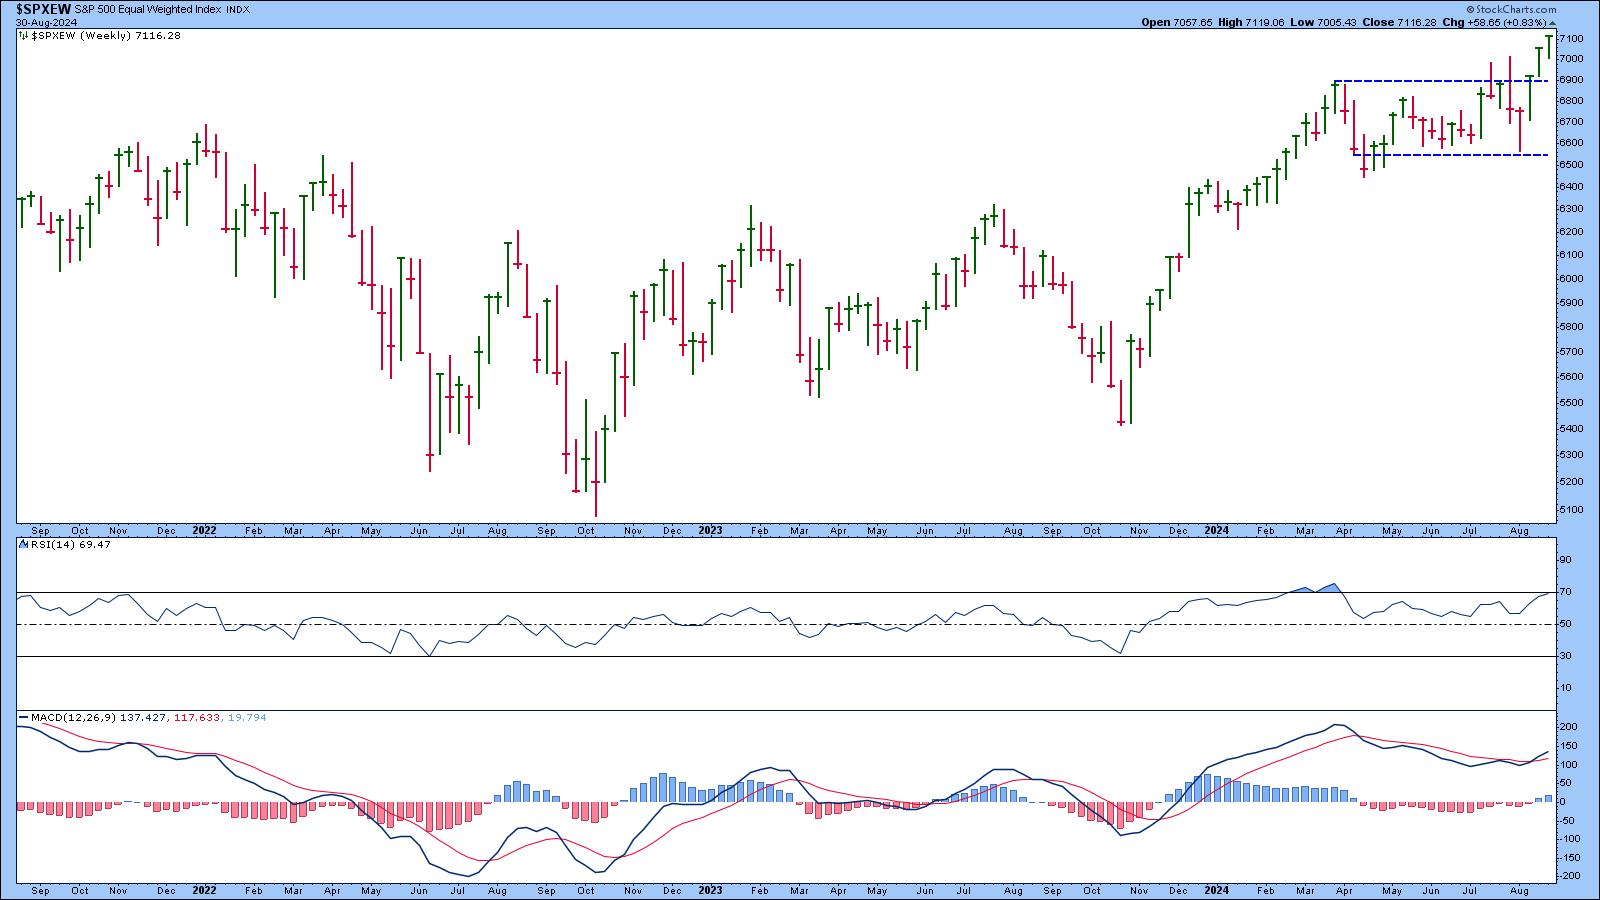Click the MACD blue line legend icon
Screen dimensions: 1600x900
coord(21,718)
